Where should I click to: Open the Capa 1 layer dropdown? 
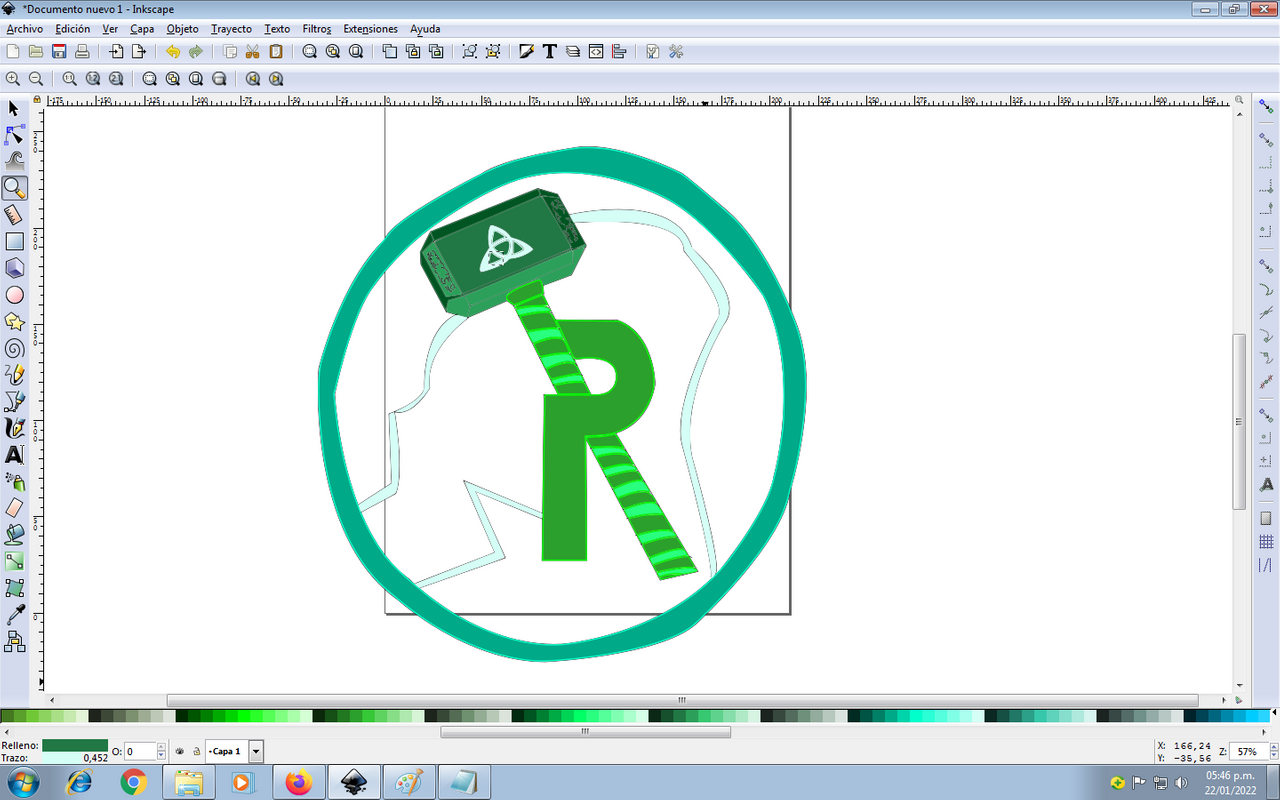256,751
